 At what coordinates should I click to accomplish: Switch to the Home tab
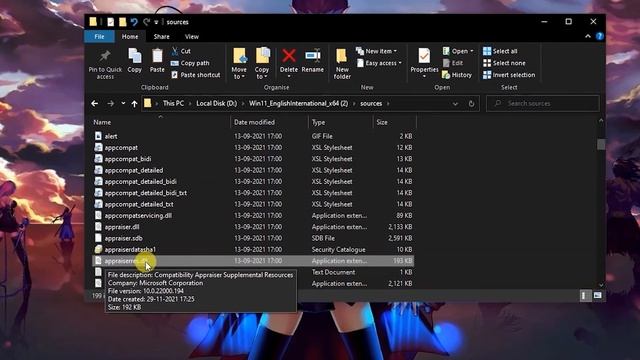(130, 37)
